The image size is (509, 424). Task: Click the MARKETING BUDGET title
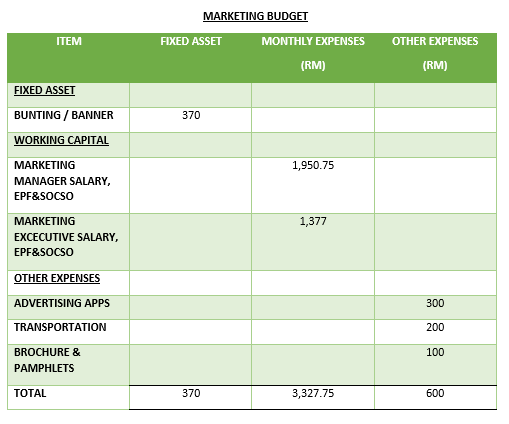point(255,16)
